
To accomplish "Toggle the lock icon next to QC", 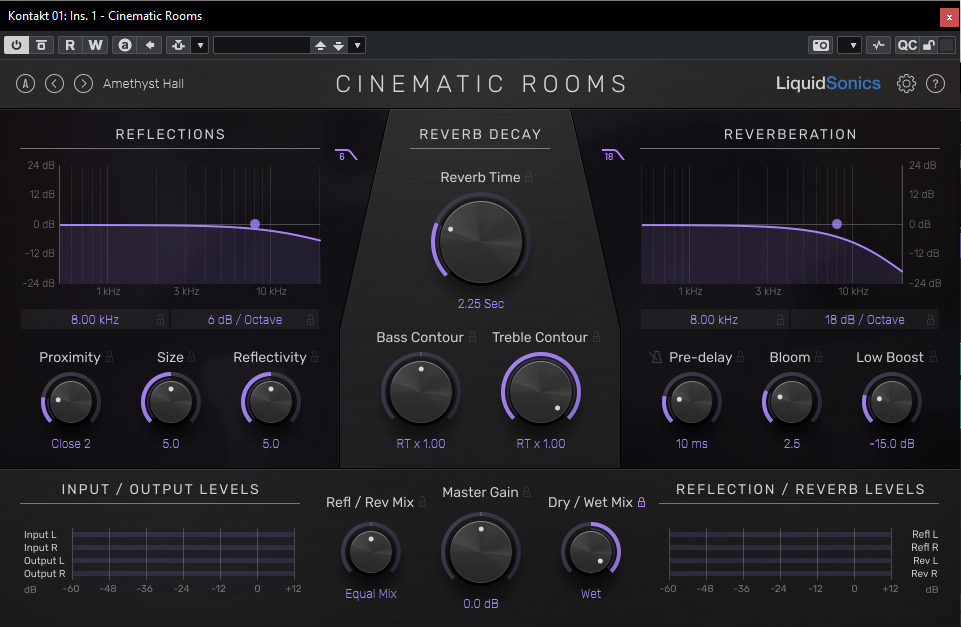I will 929,45.
